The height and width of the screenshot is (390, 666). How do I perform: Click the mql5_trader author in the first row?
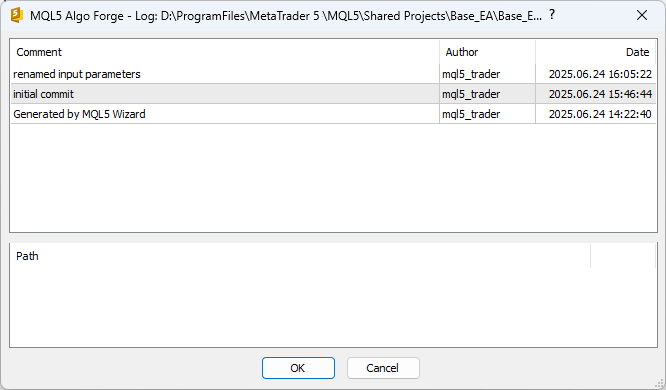(471, 74)
